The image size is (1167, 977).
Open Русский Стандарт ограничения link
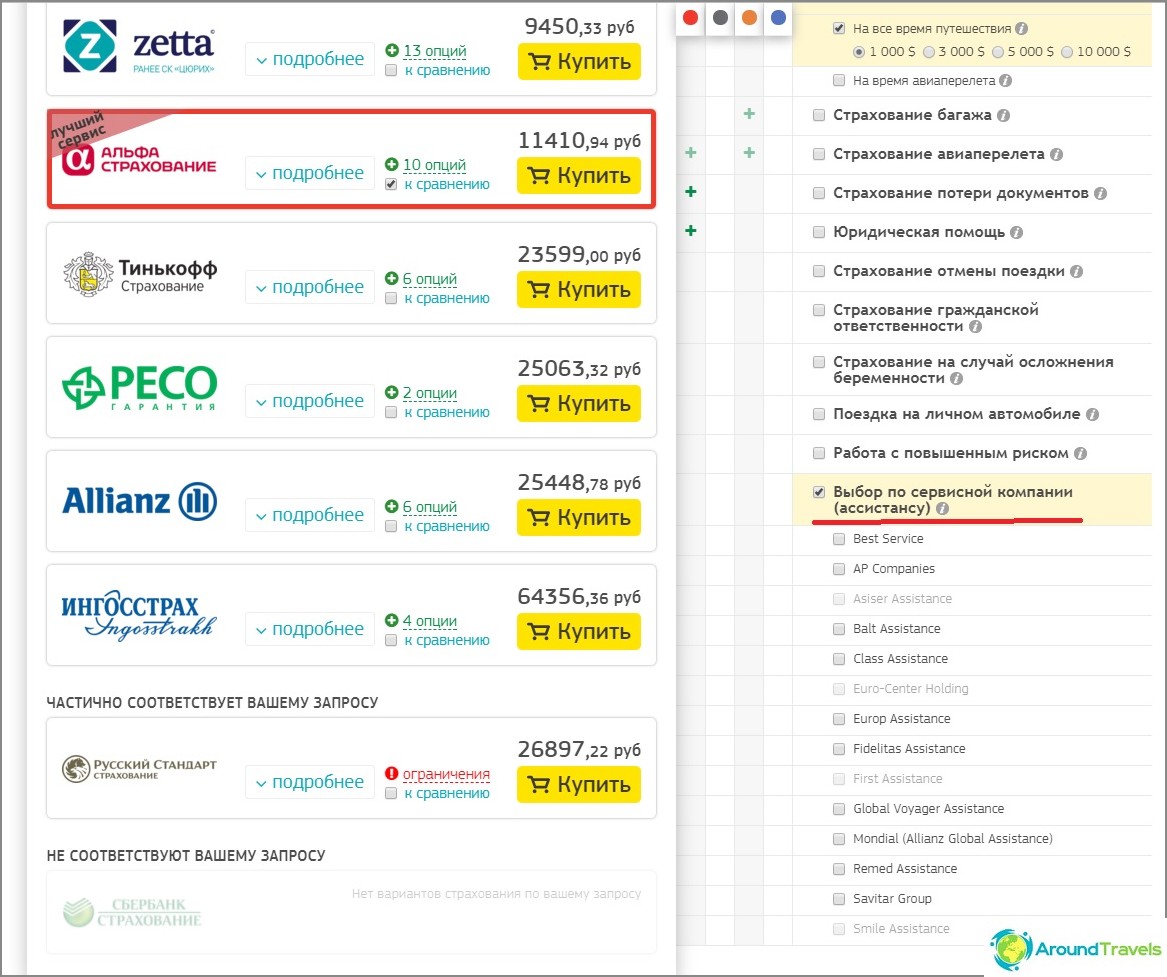(x=446, y=774)
